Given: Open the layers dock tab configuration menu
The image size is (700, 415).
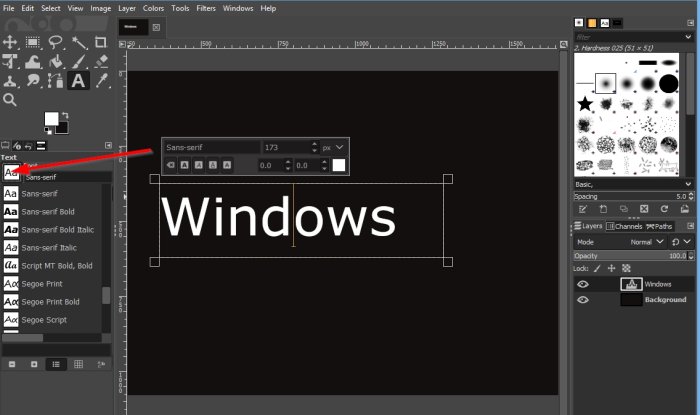Looking at the screenshot, I should (691, 226).
